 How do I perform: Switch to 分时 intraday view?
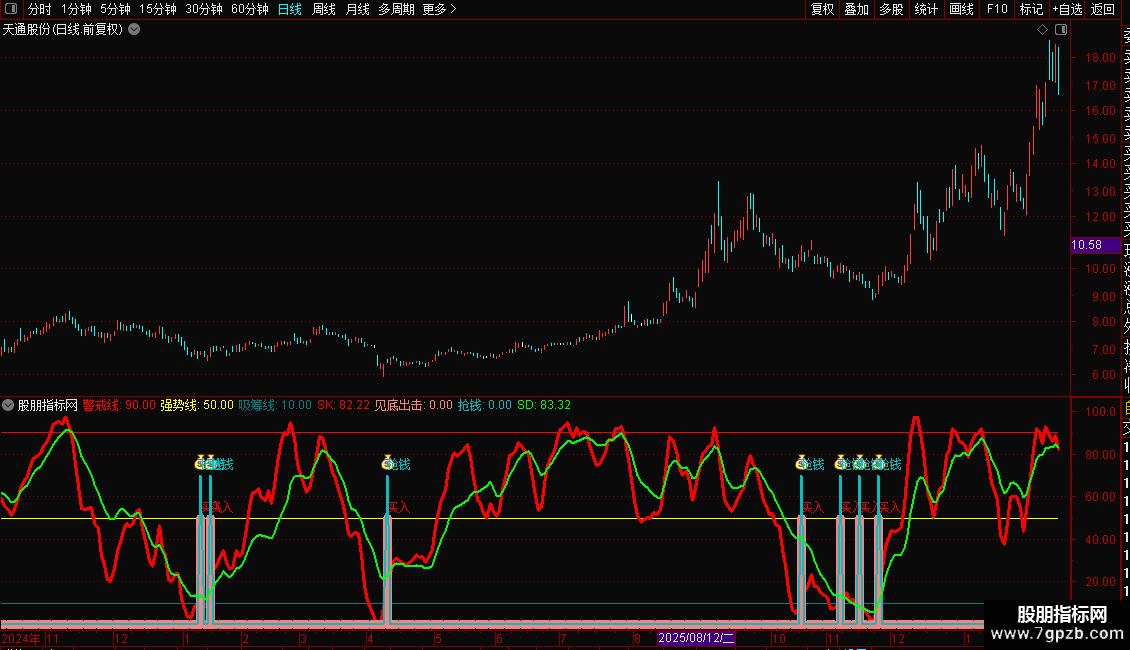tap(40, 9)
